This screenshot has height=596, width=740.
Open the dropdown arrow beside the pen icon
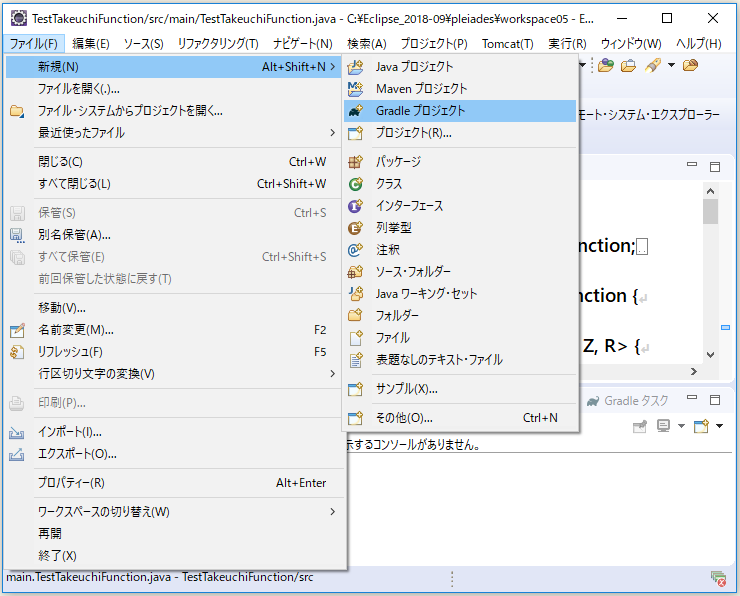tap(672, 65)
